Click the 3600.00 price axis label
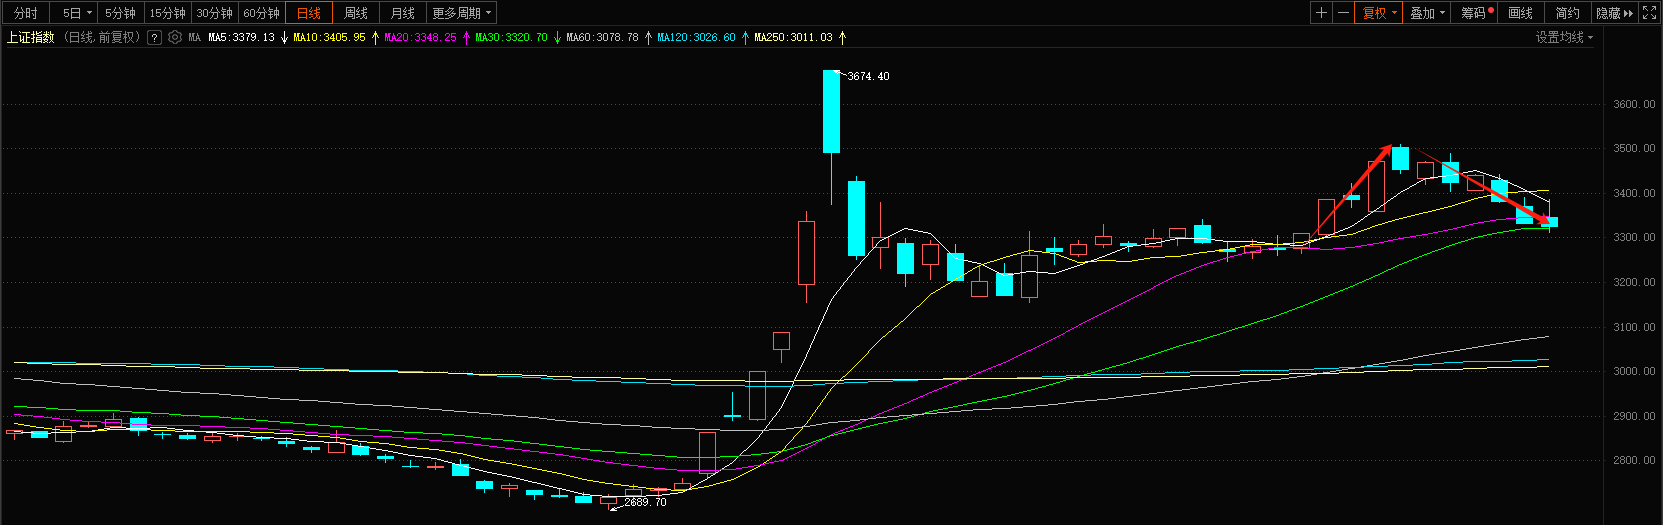The image size is (1663, 525). [x=1634, y=104]
